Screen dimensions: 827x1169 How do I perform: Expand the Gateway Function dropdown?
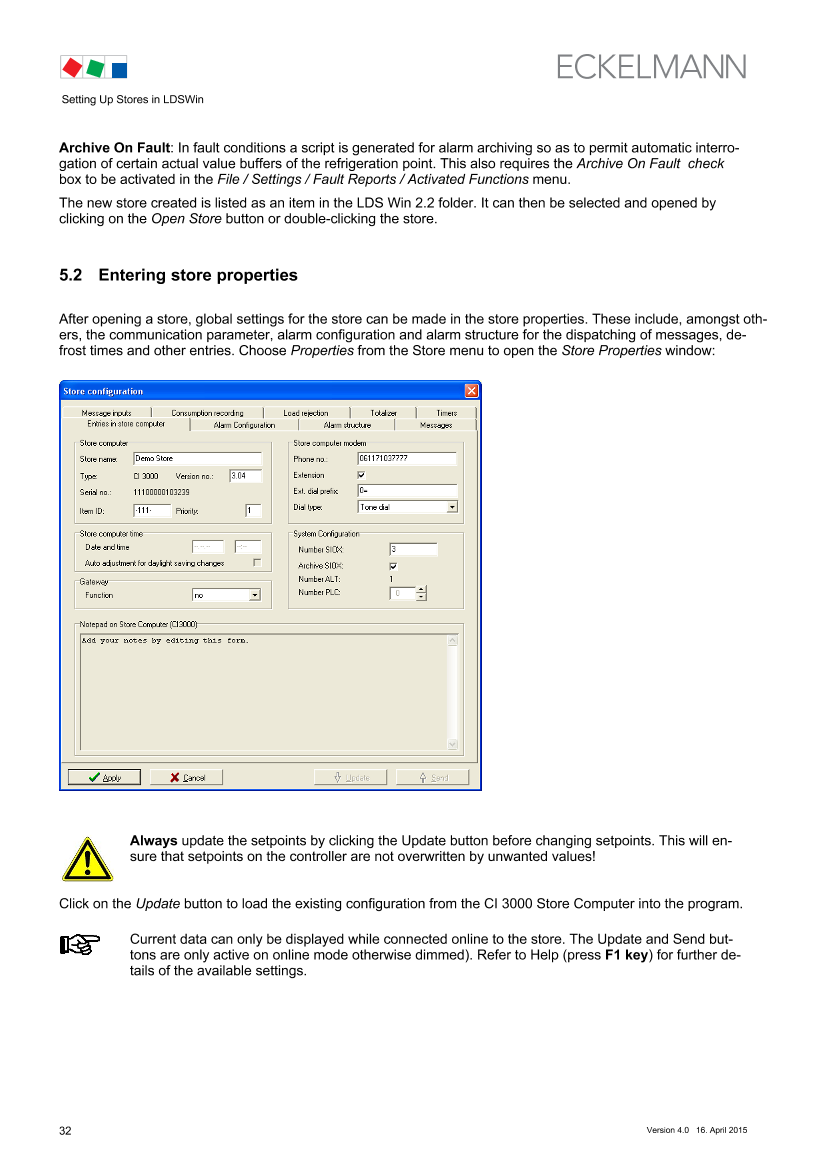254,595
